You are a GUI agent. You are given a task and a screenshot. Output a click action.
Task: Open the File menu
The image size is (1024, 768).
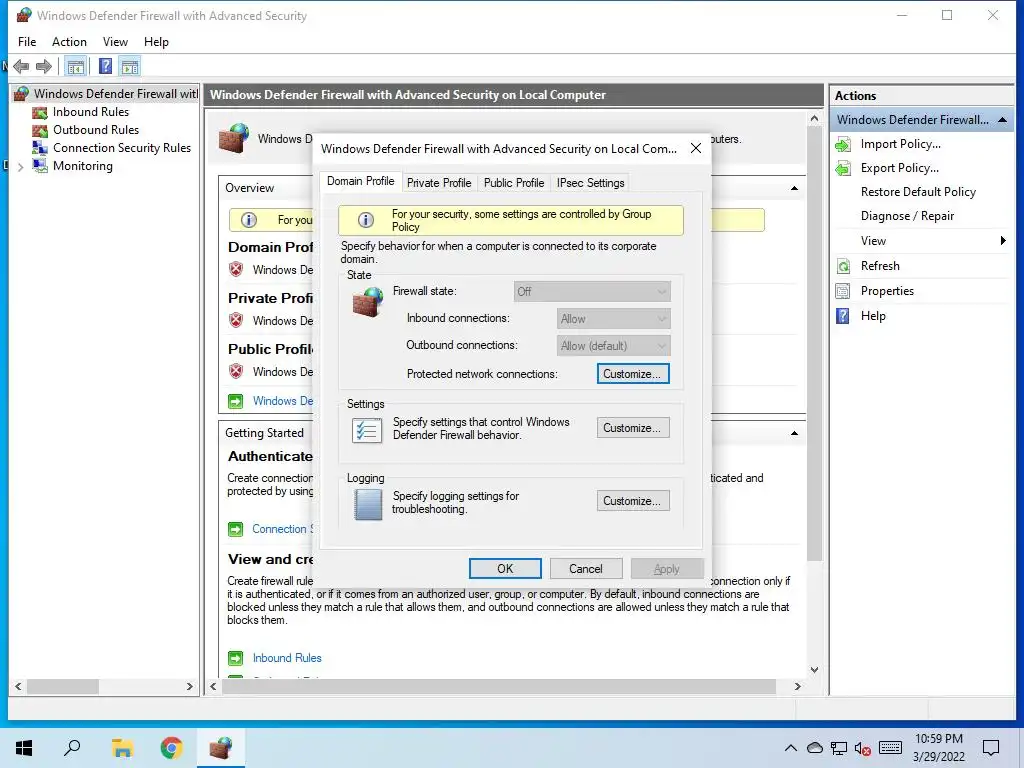point(27,42)
